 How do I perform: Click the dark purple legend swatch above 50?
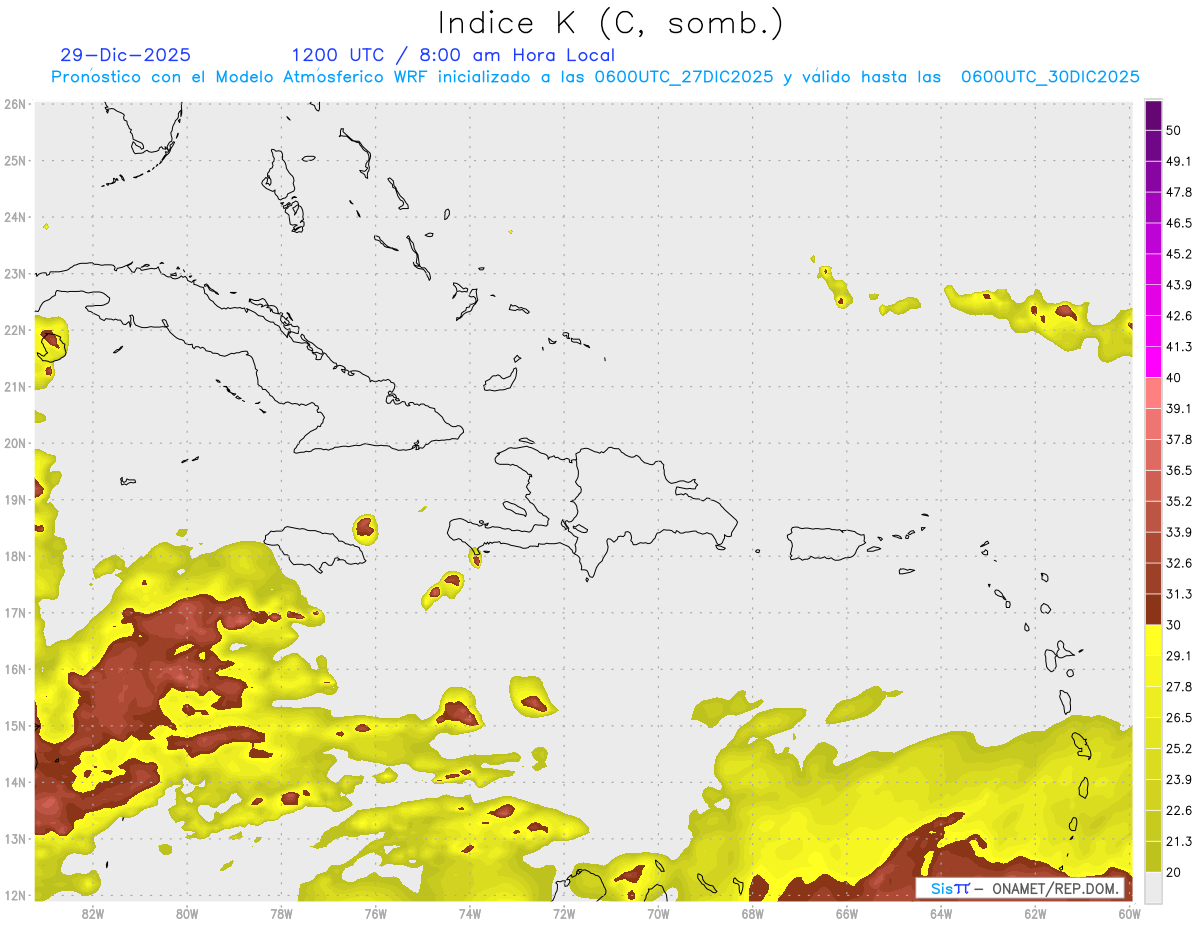tap(1153, 115)
